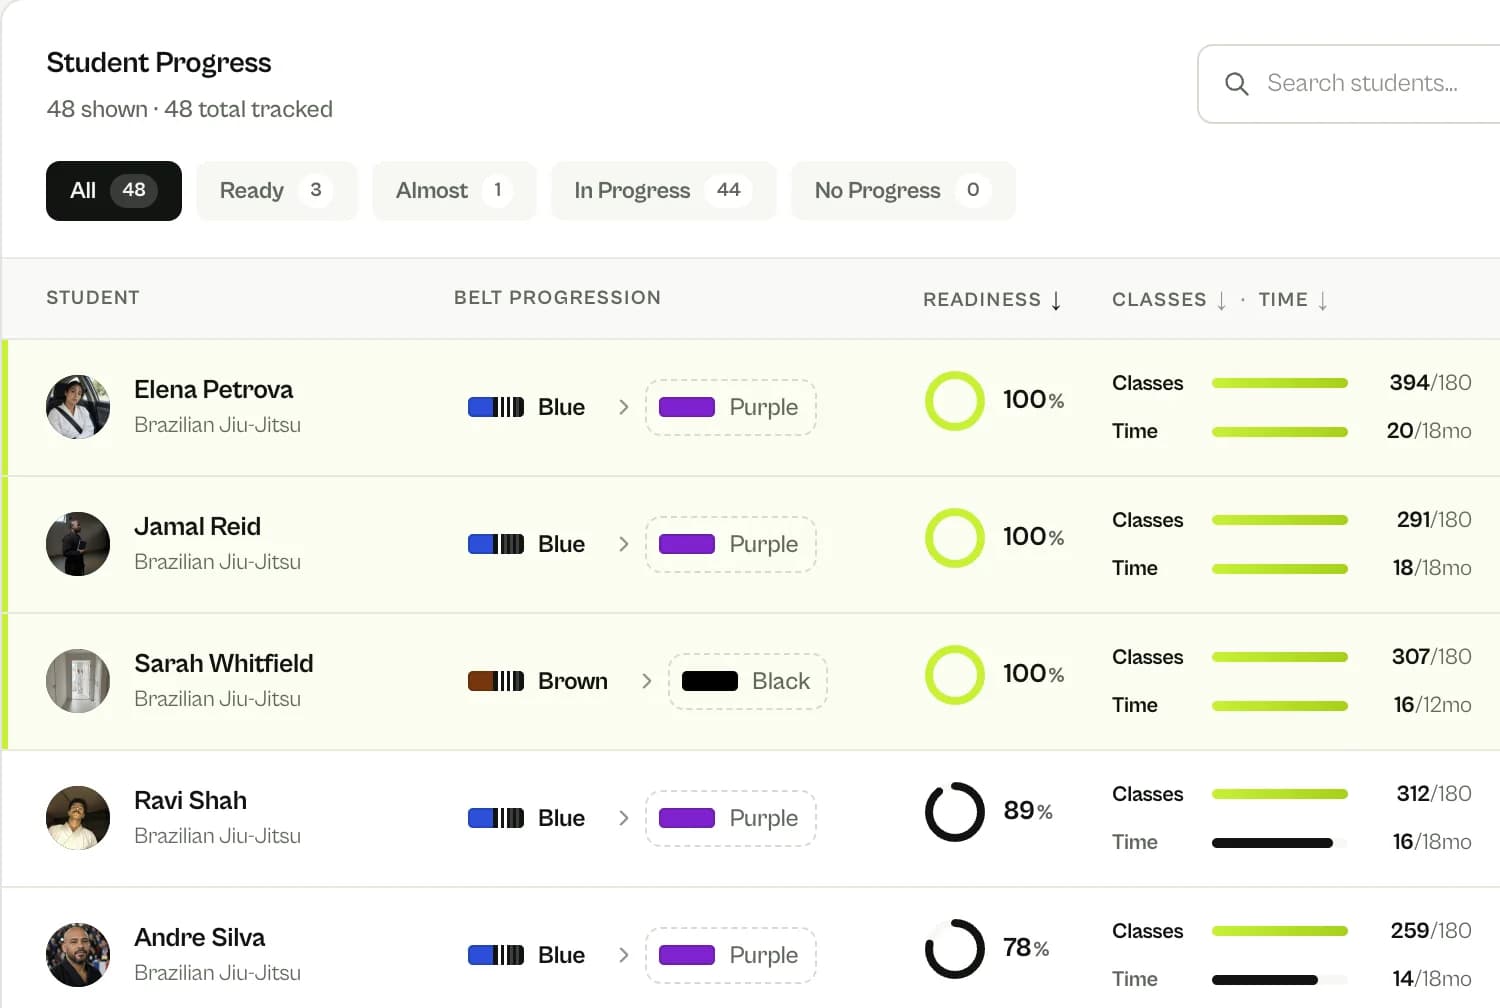This screenshot has height=1008, width=1500.
Task: Select Jamal Reid's Purple target belt badge
Action: point(731,544)
